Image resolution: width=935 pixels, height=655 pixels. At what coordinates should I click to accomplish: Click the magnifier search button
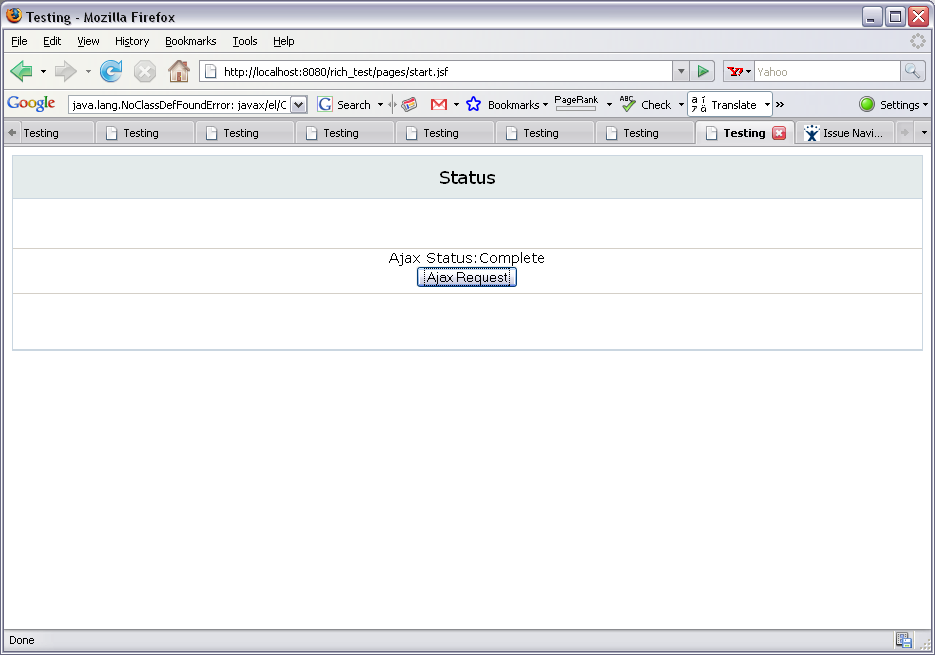[912, 72]
